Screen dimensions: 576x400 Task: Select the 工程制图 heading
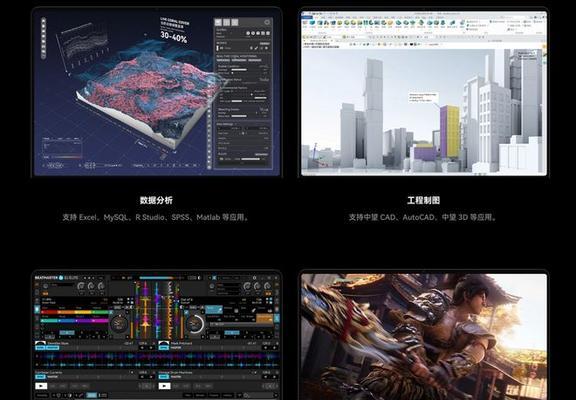423,200
